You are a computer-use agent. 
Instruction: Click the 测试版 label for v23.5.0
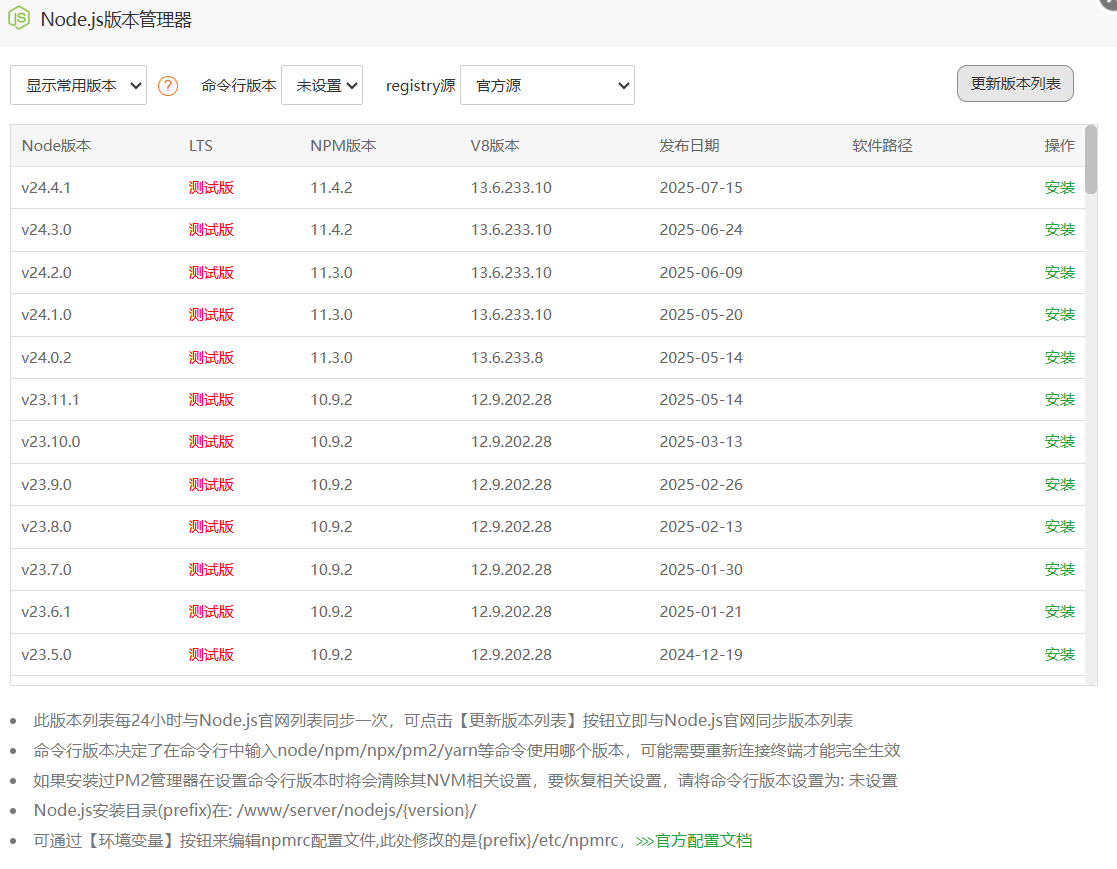pyautogui.click(x=211, y=654)
